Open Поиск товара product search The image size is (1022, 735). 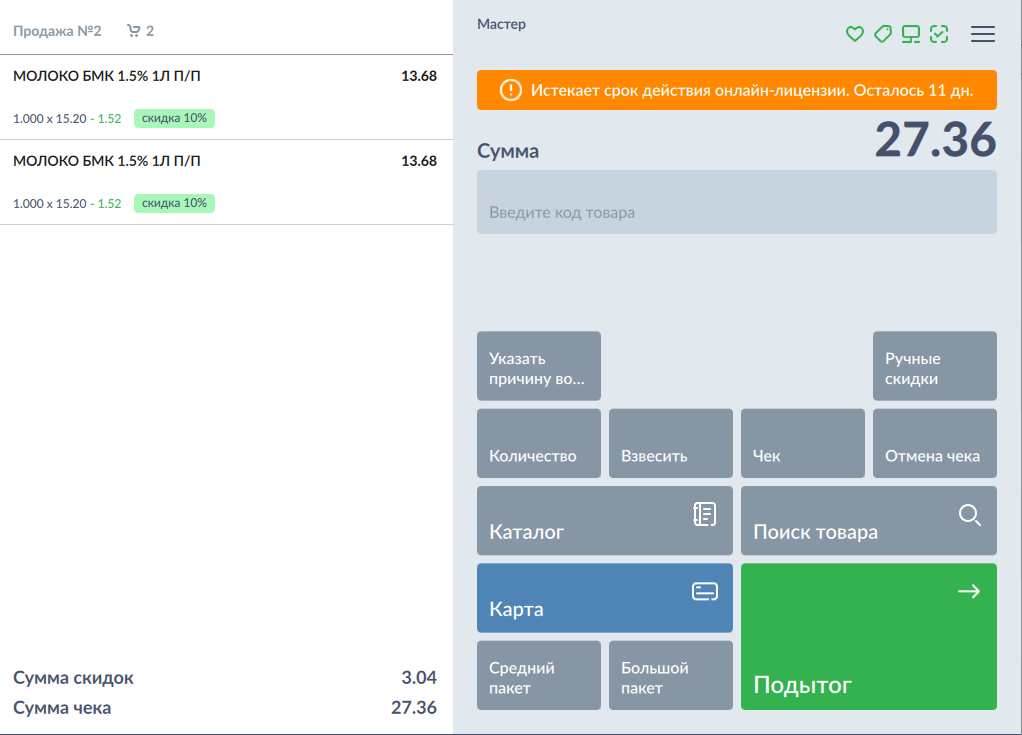point(868,520)
